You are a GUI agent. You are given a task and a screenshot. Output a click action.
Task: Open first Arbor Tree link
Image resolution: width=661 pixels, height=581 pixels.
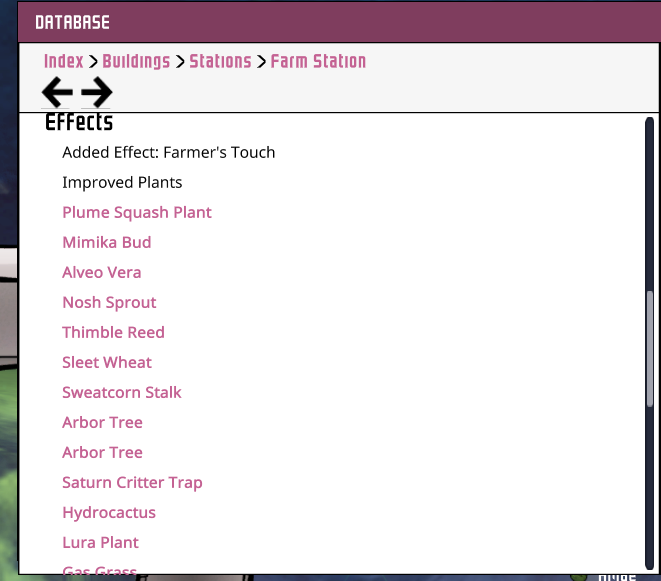pyautogui.click(x=102, y=422)
